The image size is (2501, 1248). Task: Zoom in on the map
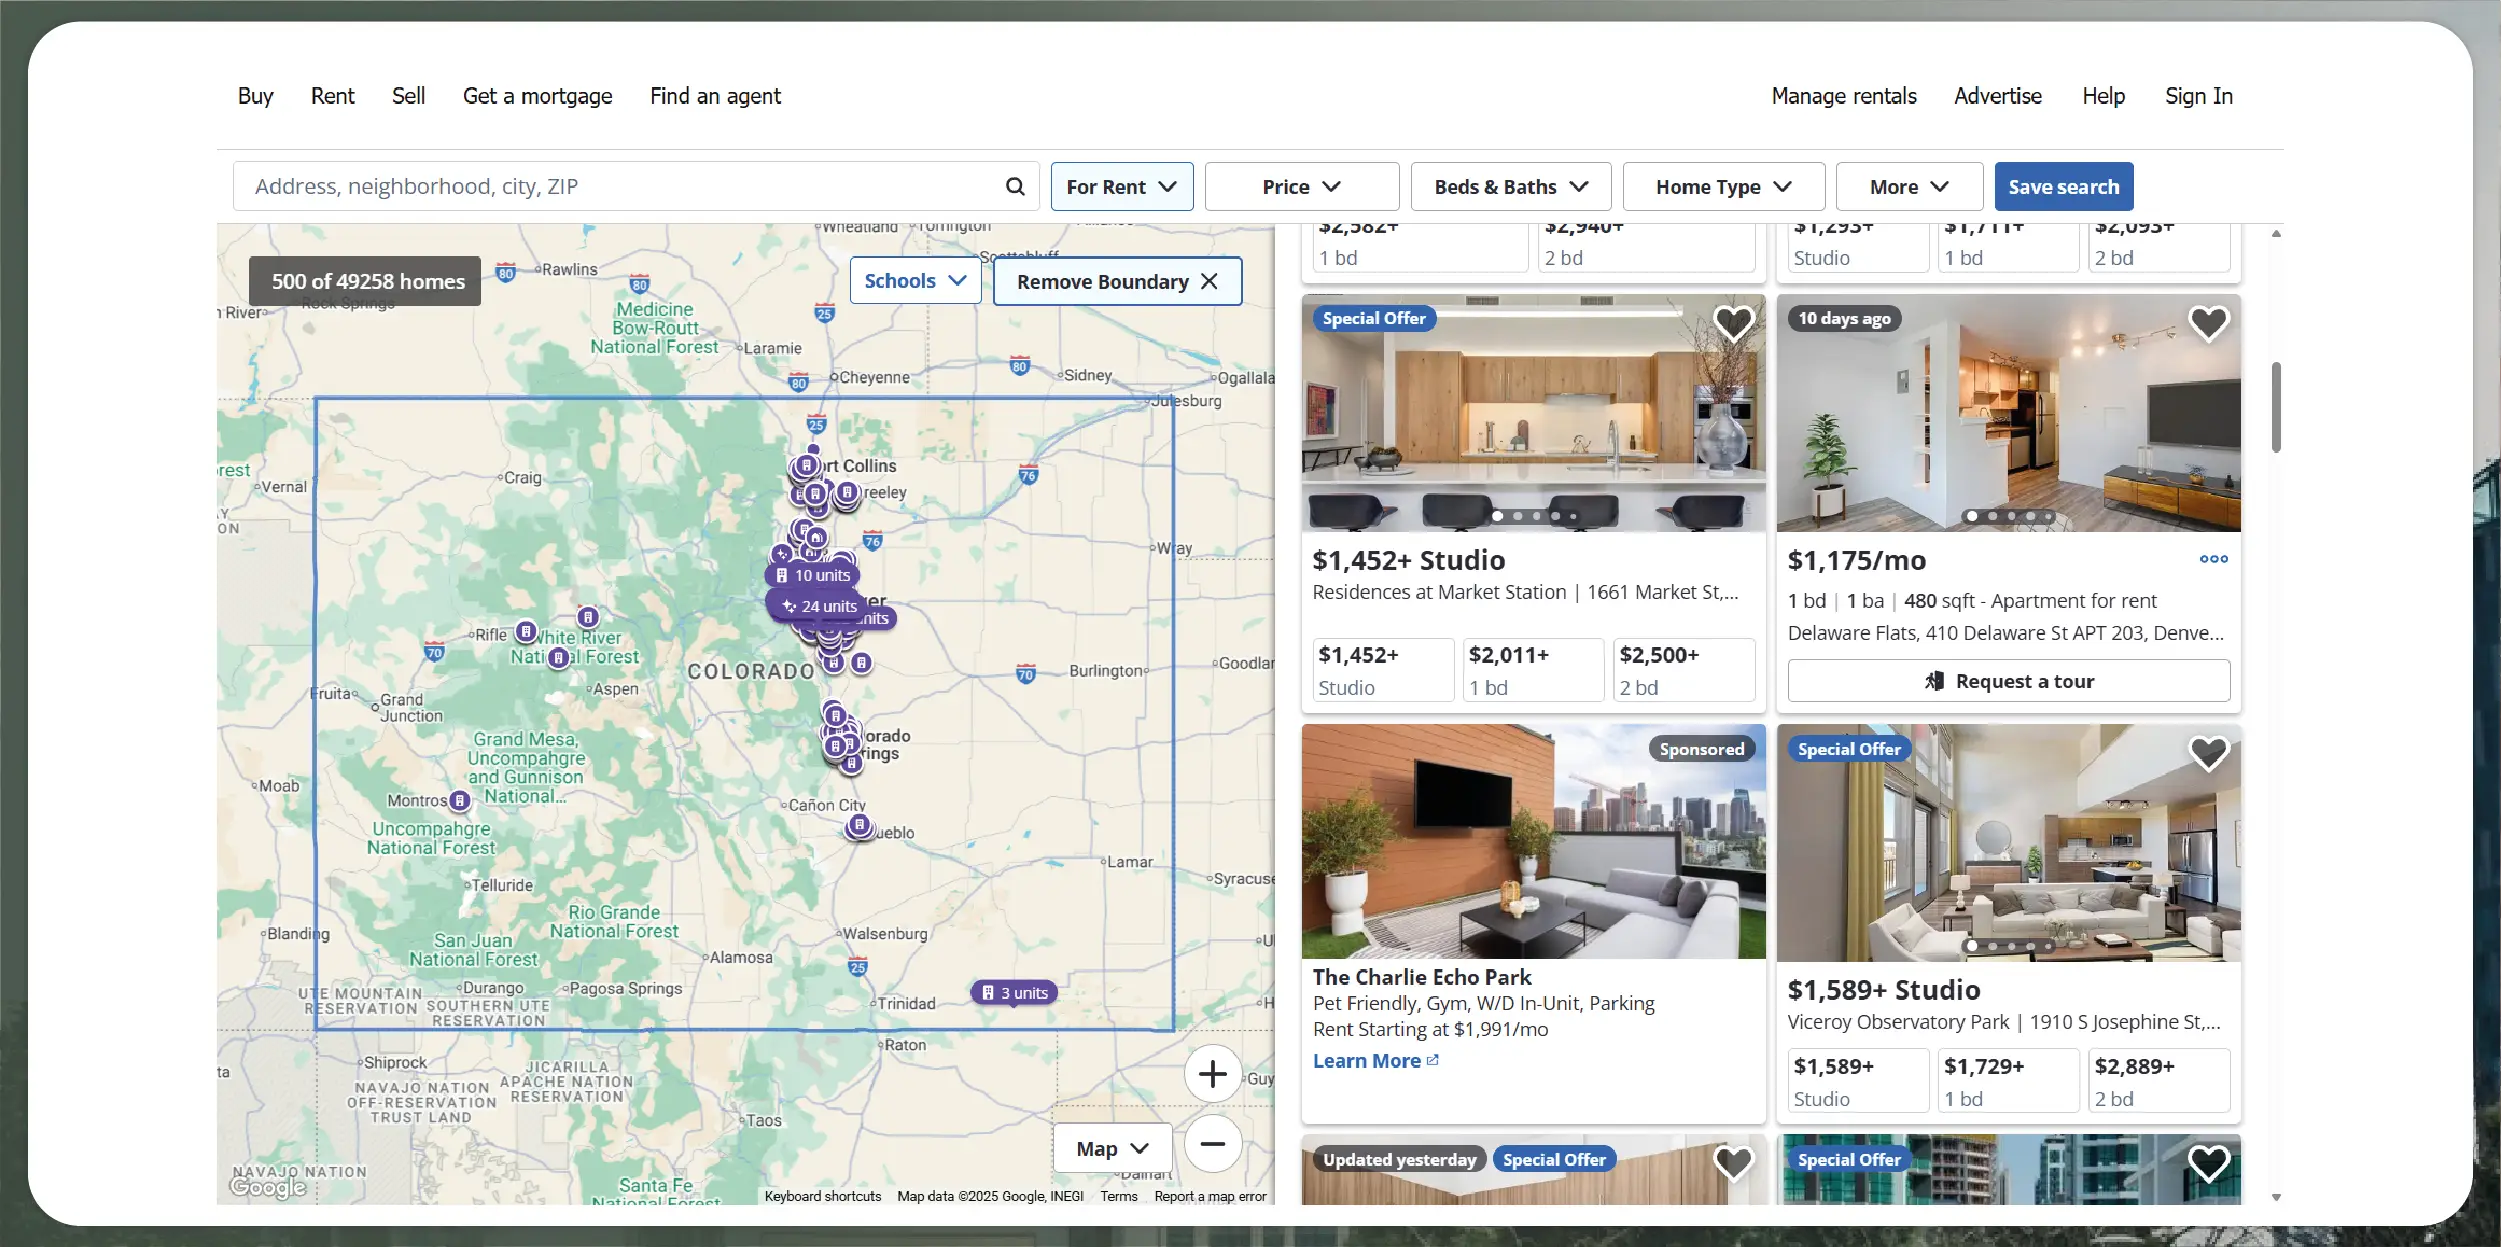point(1212,1074)
